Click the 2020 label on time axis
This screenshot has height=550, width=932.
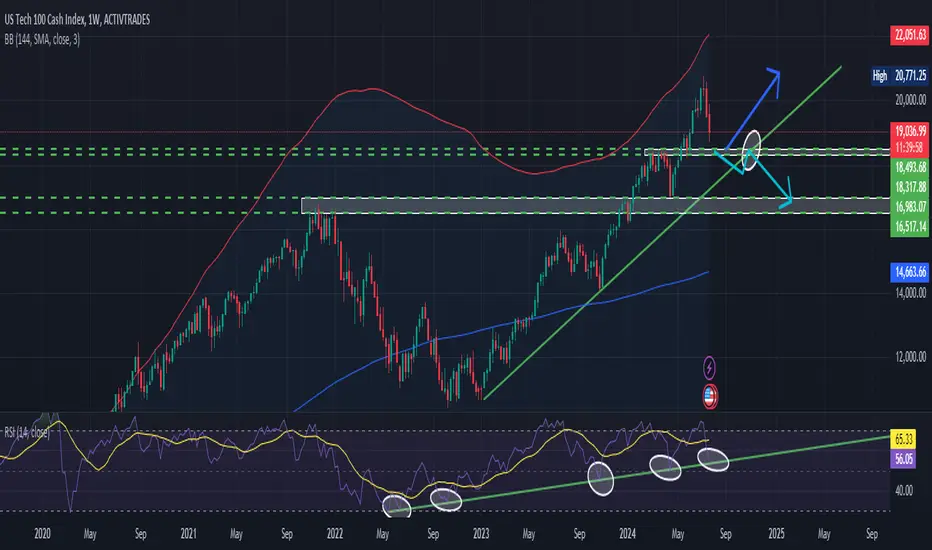(x=42, y=533)
